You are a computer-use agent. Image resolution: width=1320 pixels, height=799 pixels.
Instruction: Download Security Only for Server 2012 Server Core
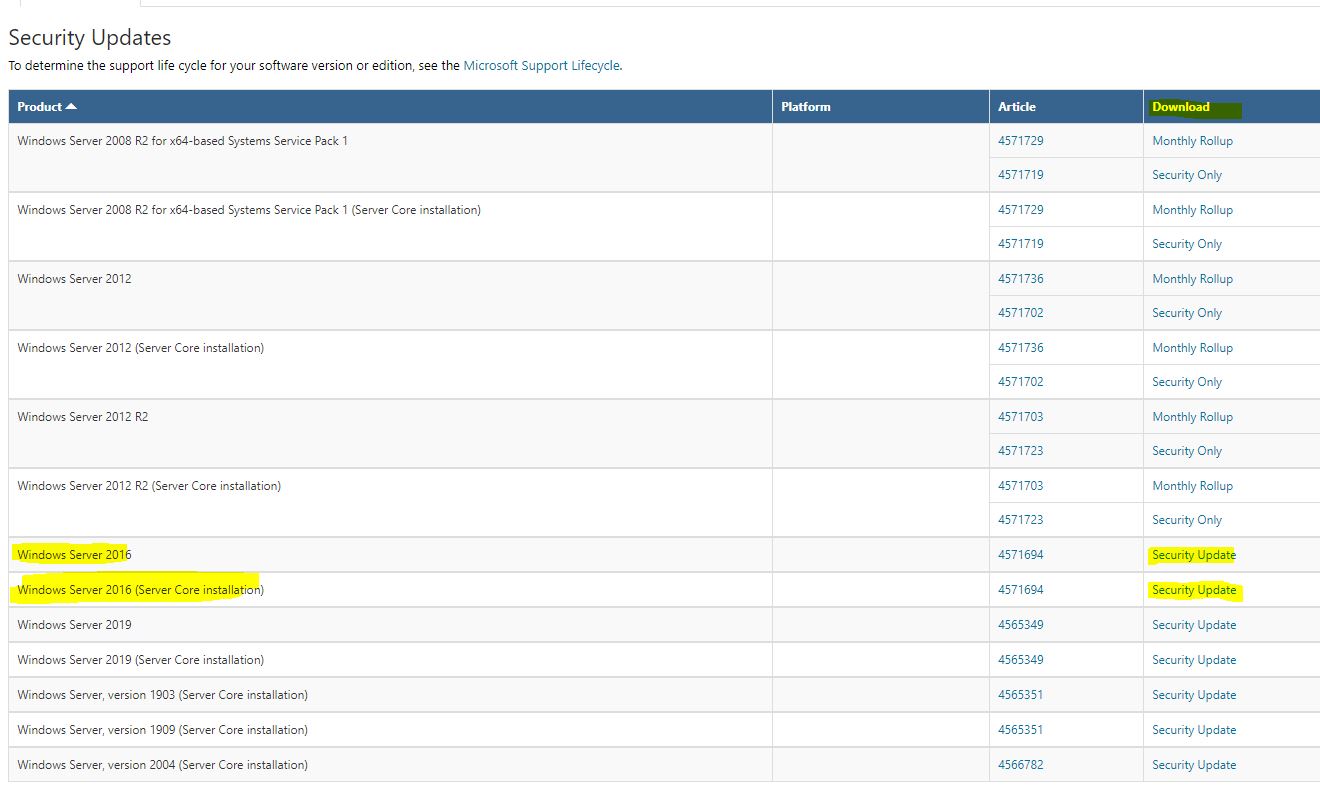[x=1187, y=382]
